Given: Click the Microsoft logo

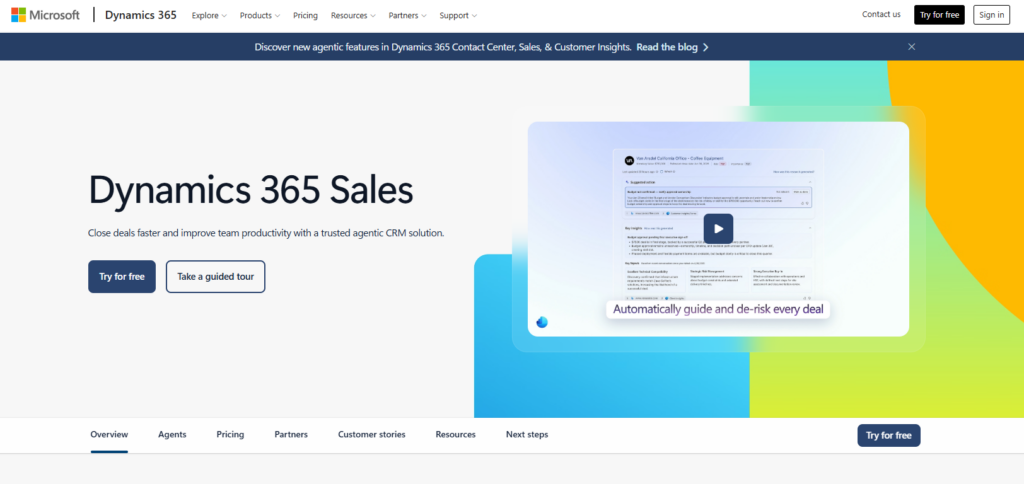Looking at the screenshot, I should (45, 15).
